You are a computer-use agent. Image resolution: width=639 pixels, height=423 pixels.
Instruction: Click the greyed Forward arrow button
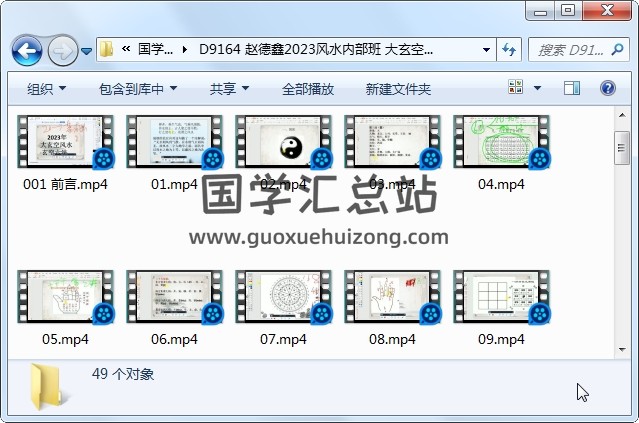click(x=63, y=51)
